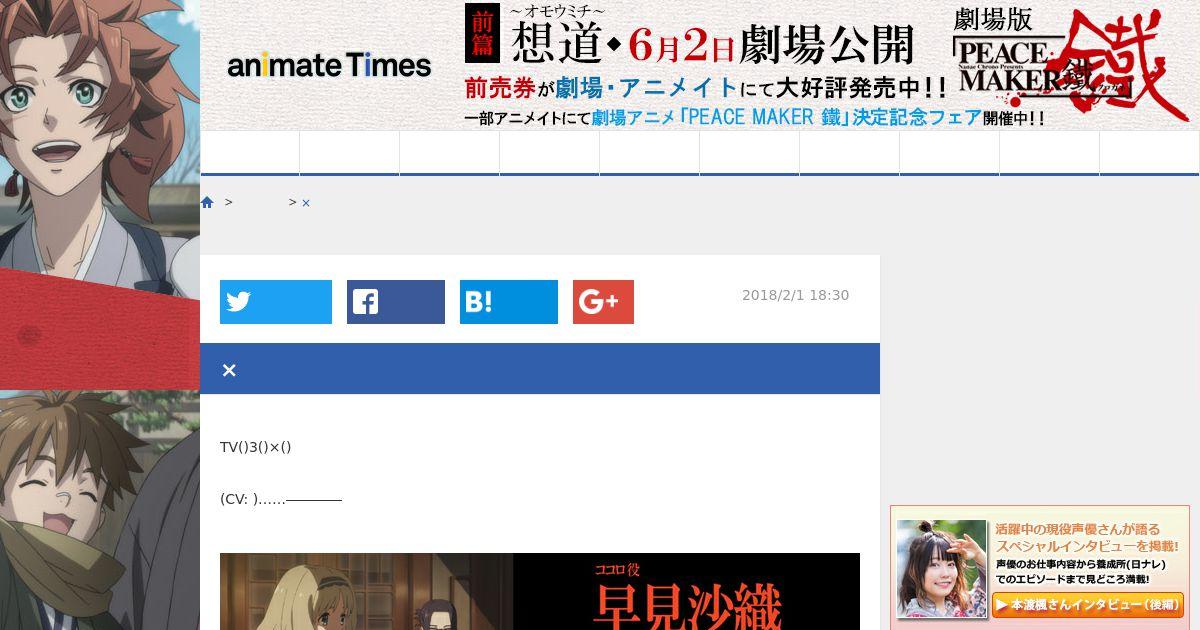1200x630 pixels.
Task: Bookmark with the Hatena B! button
Action: [x=509, y=302]
